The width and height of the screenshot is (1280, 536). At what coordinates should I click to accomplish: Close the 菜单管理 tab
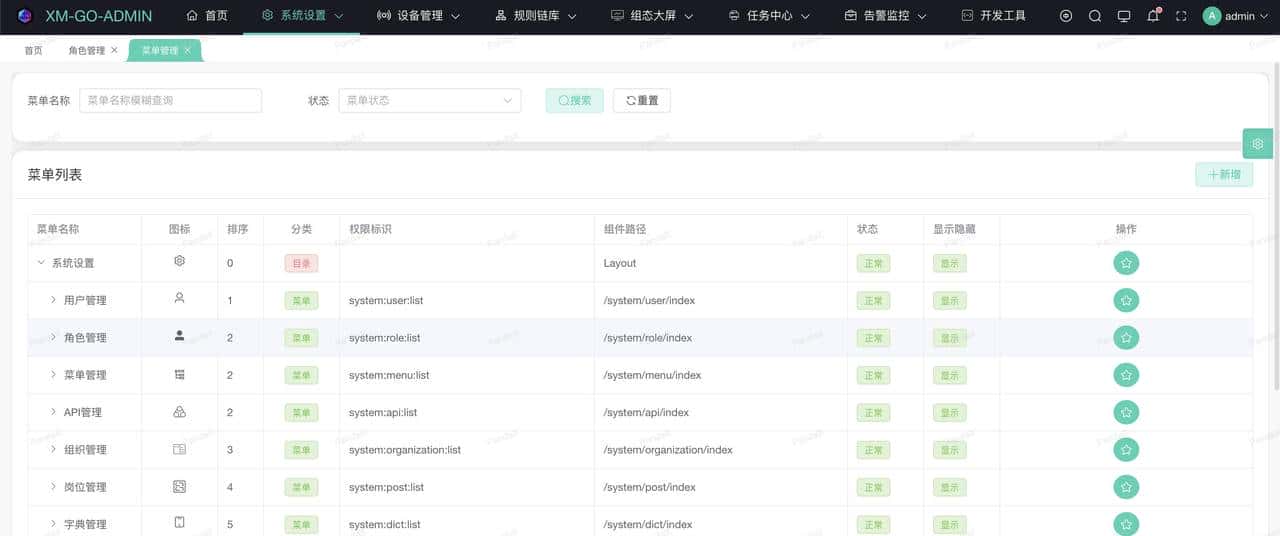point(187,50)
